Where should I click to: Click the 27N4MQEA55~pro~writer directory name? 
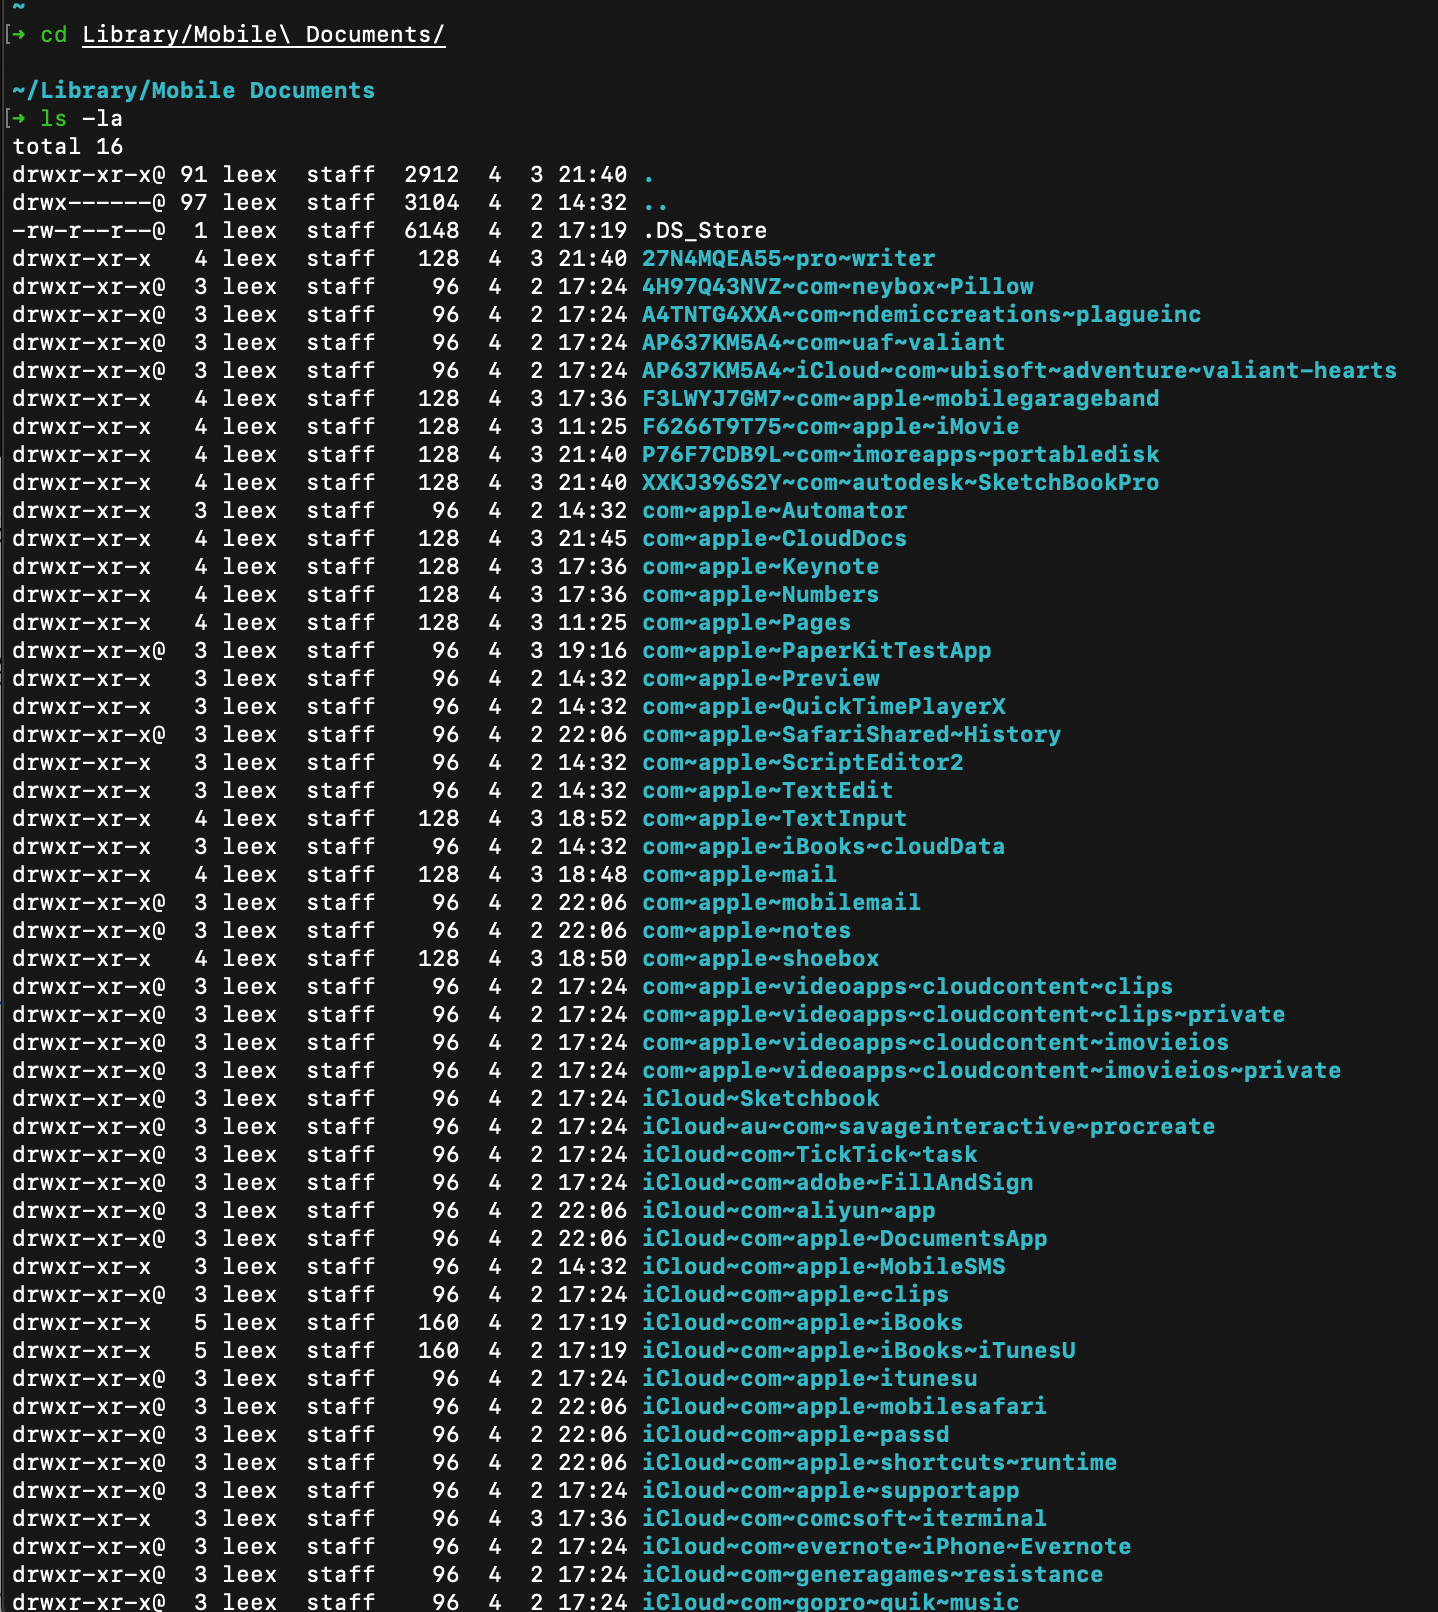[788, 259]
